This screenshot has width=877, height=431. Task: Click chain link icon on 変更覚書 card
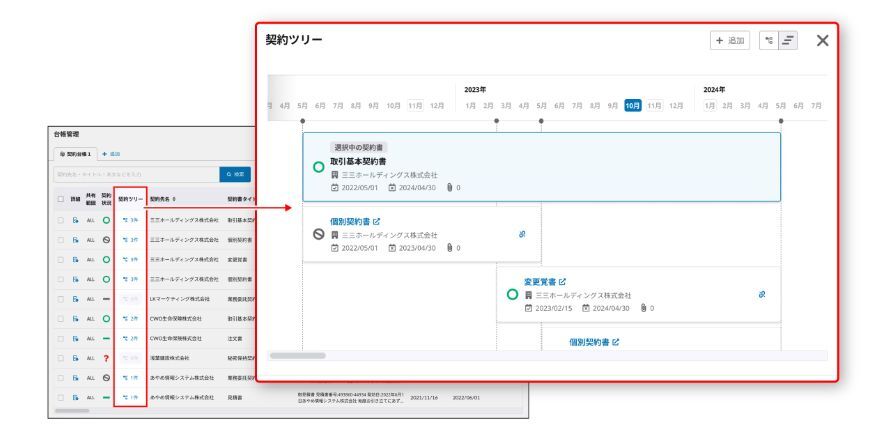coord(762,295)
